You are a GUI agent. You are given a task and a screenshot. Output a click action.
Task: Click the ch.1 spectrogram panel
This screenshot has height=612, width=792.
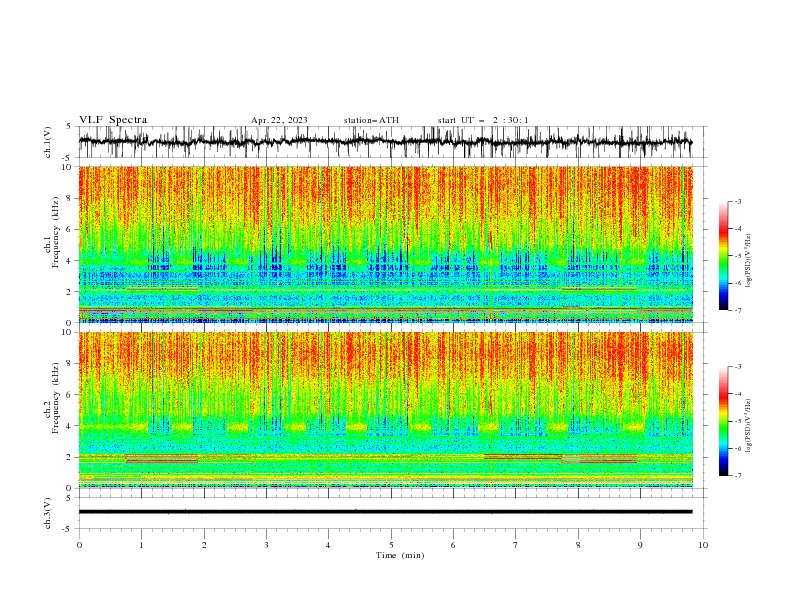(385, 244)
